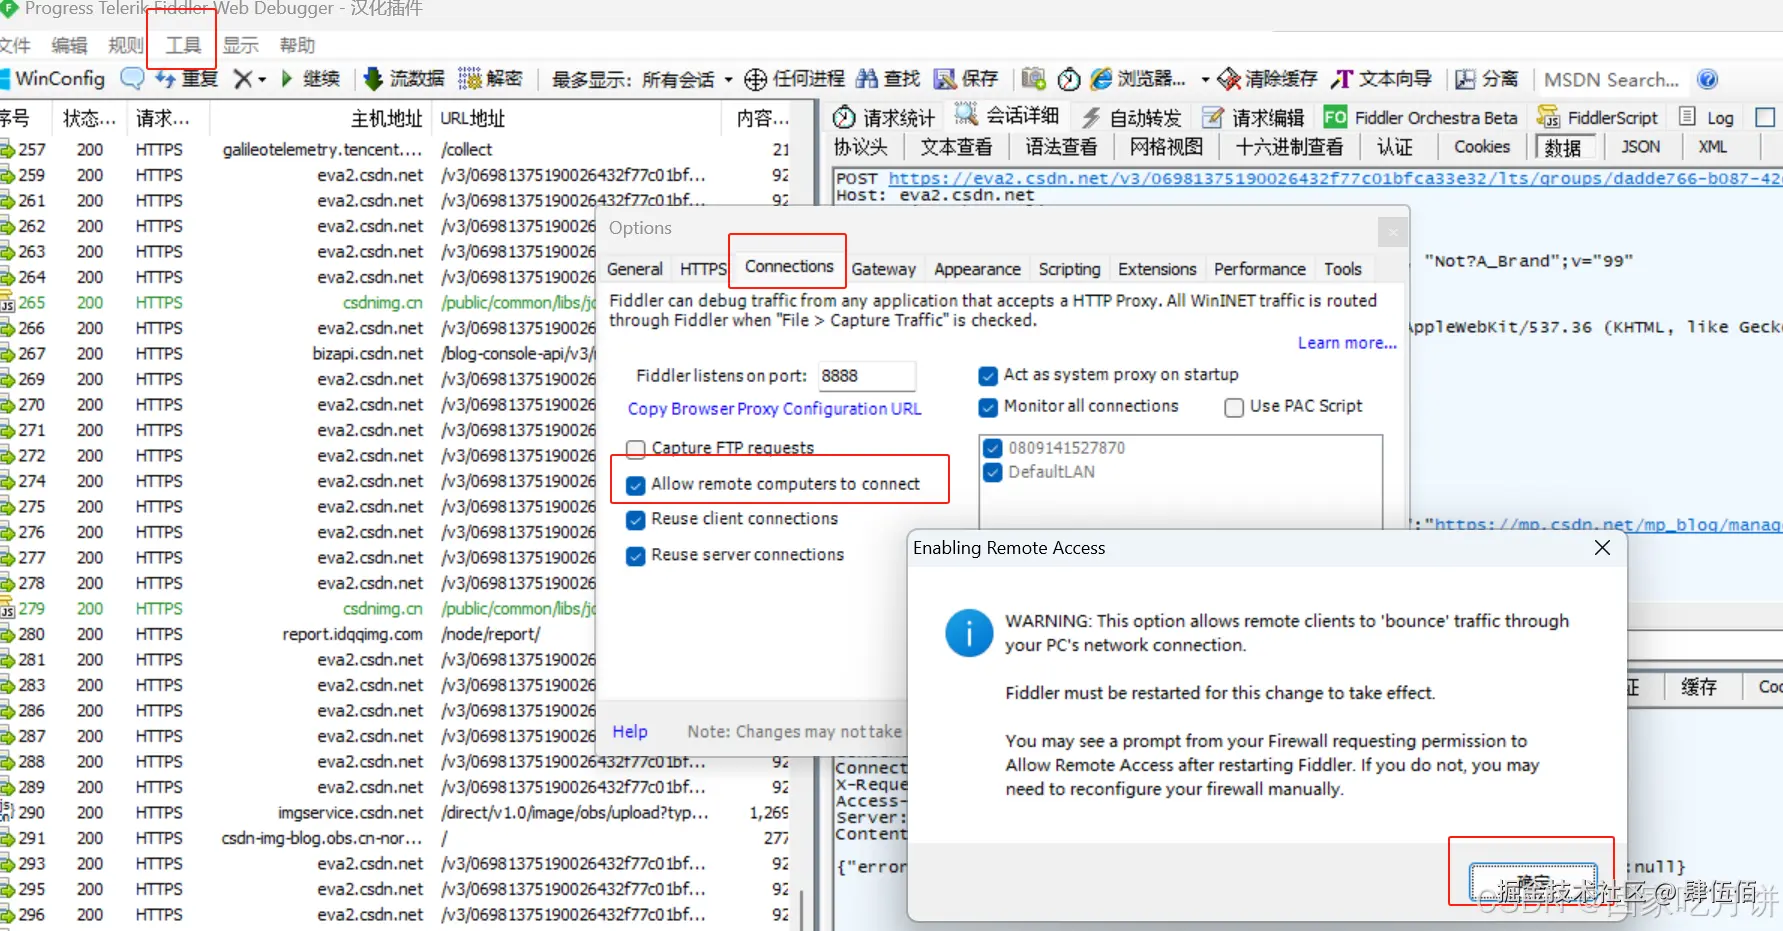The image size is (1783, 931).
Task: Enable Capture FTP requests checkbox
Action: (x=635, y=448)
